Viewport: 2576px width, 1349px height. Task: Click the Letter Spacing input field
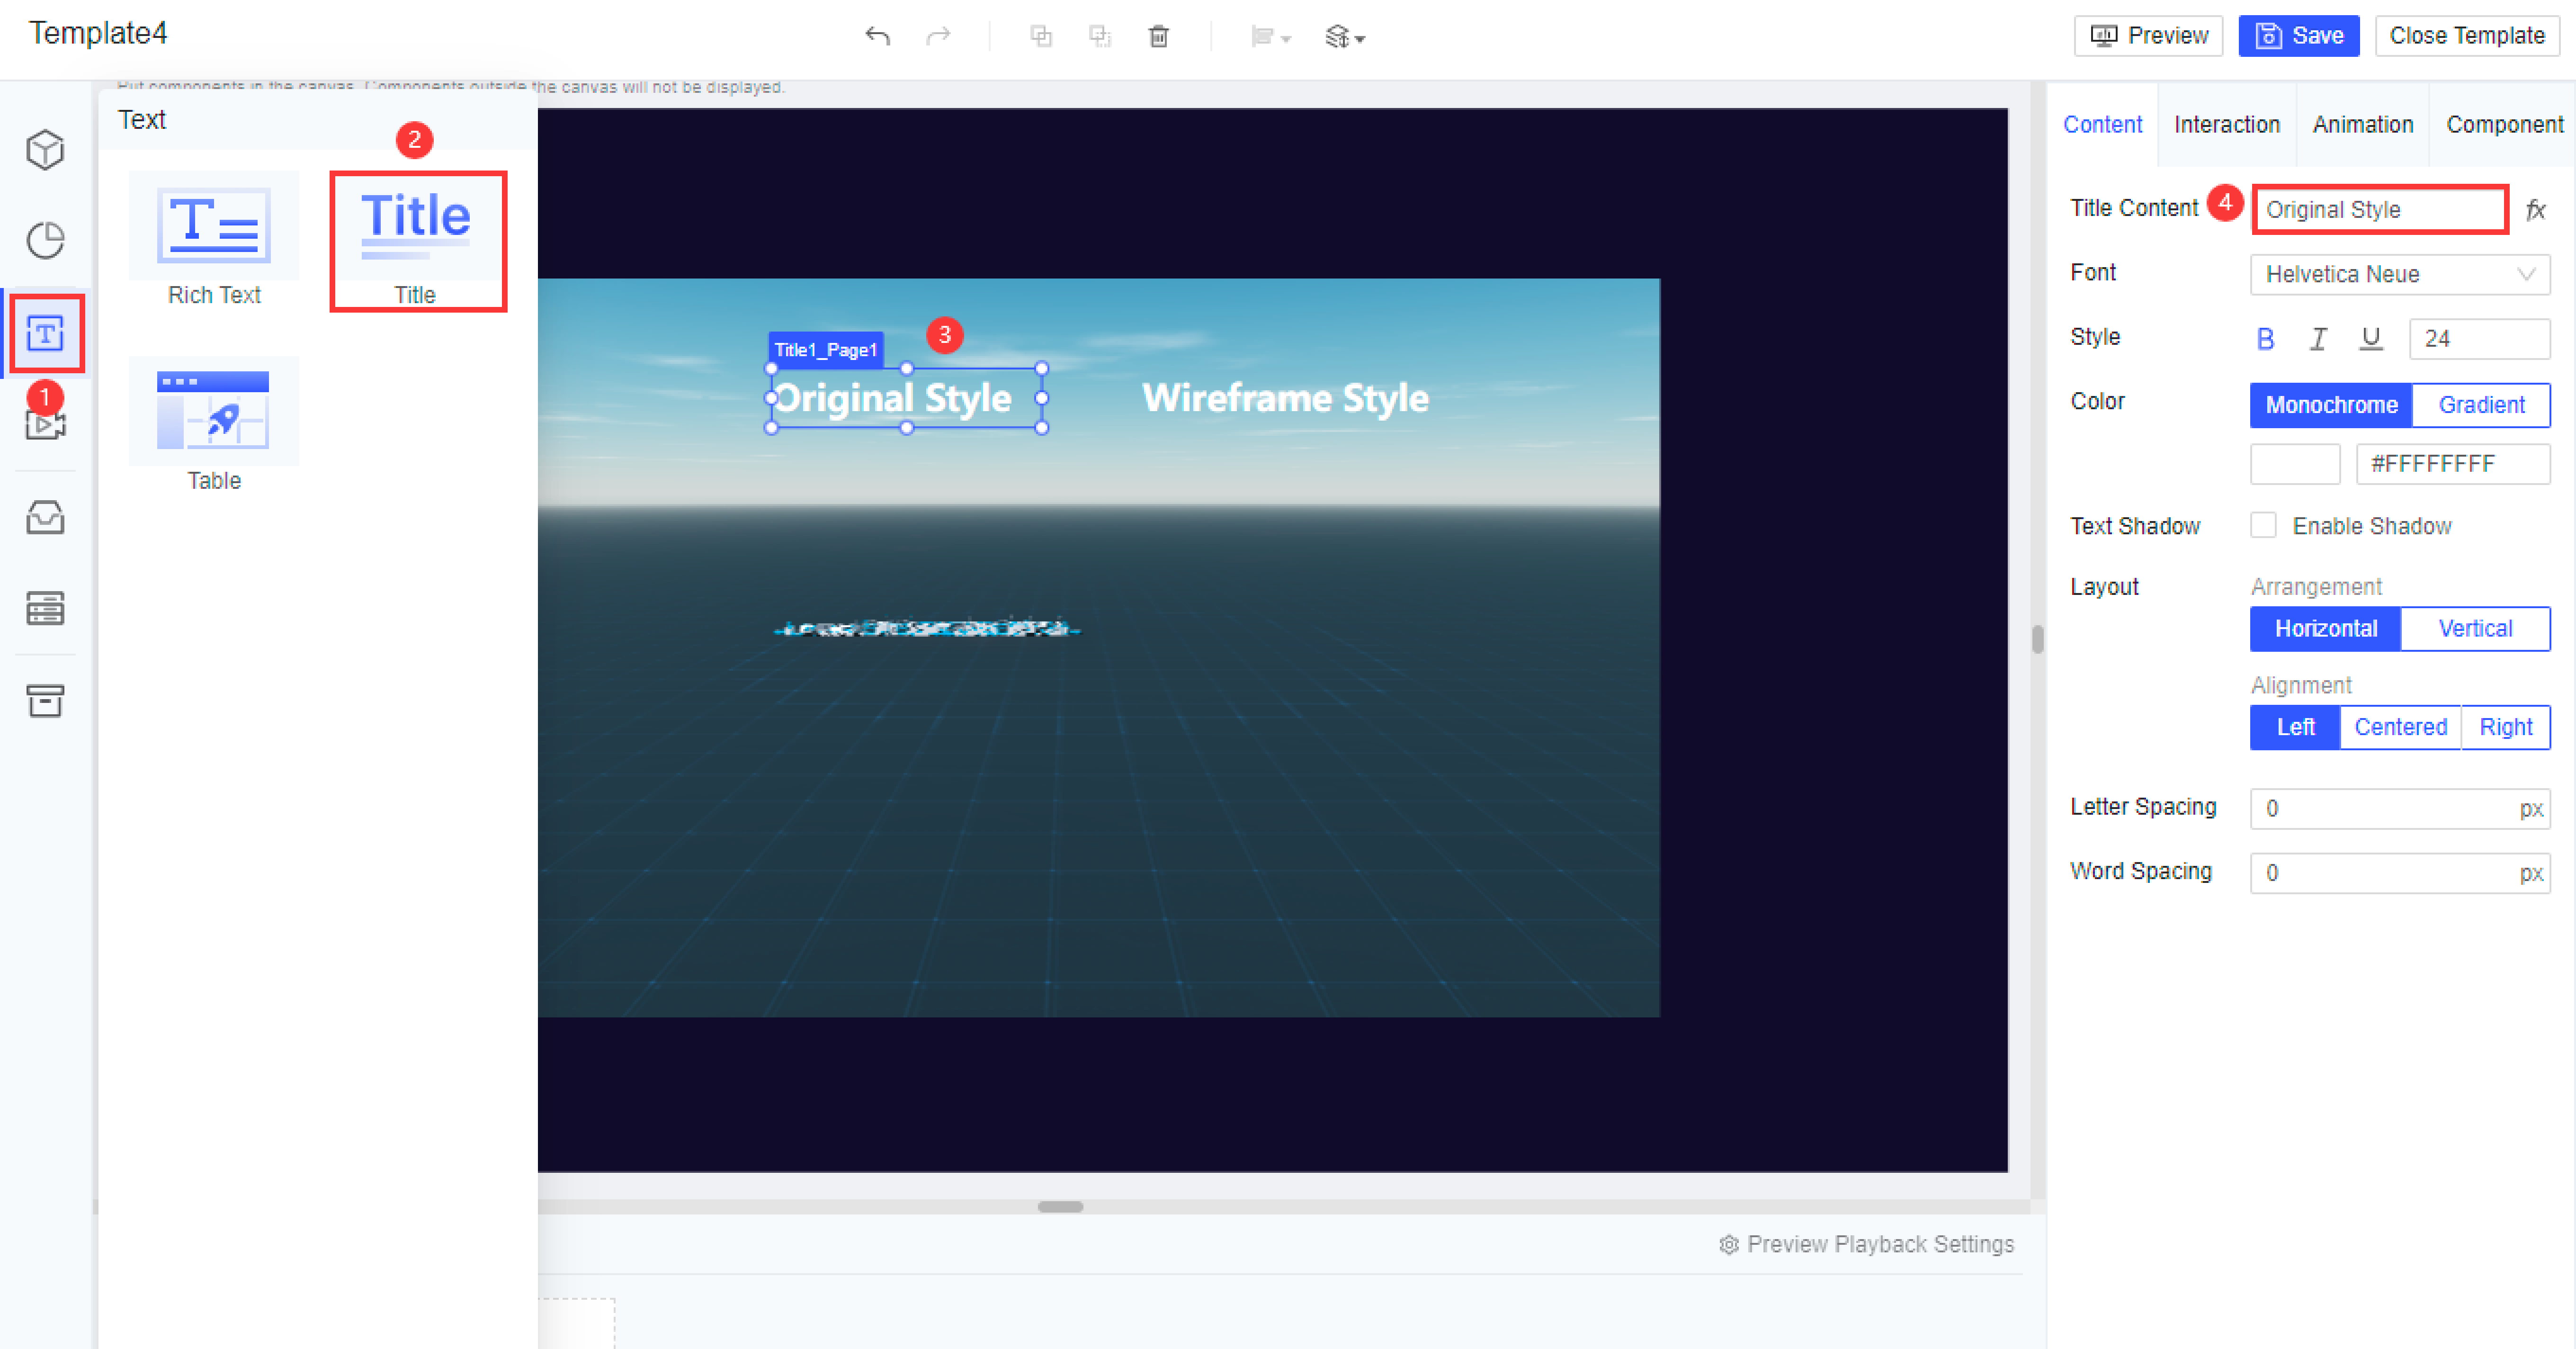pyautogui.click(x=2400, y=808)
